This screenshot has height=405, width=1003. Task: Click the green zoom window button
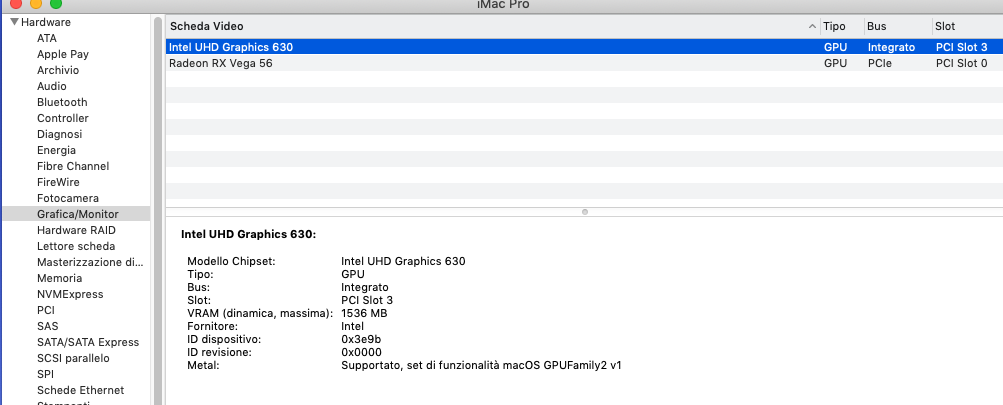pyautogui.click(x=56, y=3)
